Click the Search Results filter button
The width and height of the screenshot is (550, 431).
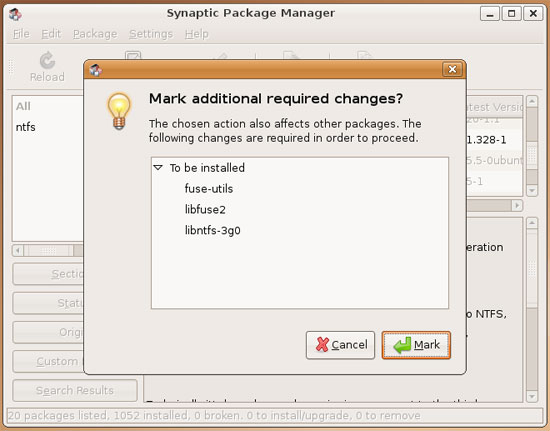pos(75,390)
